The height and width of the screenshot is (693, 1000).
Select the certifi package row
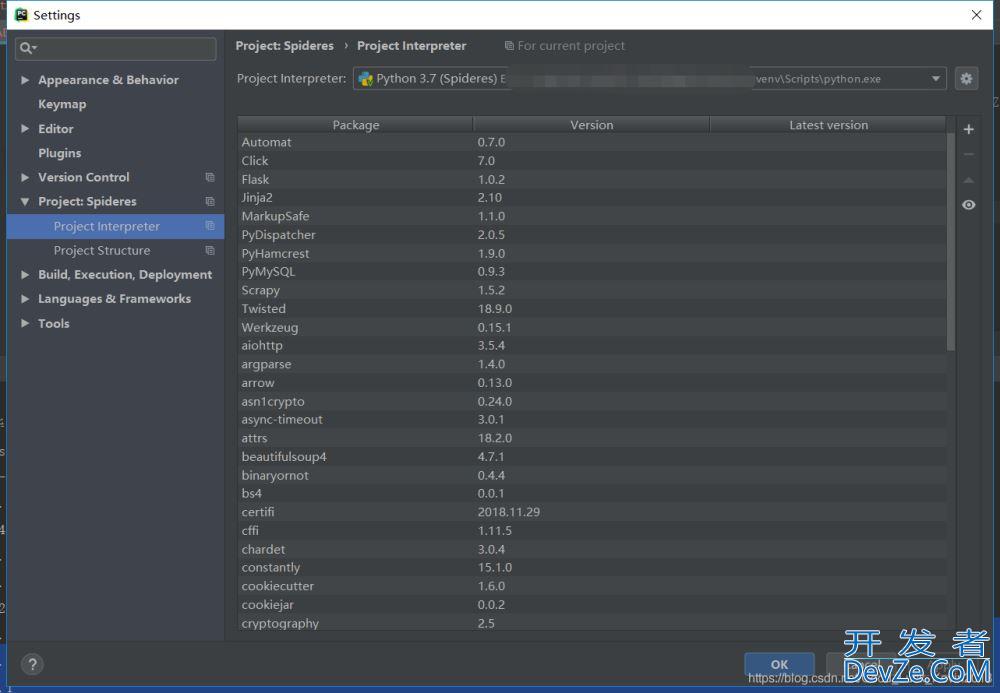[592, 512]
